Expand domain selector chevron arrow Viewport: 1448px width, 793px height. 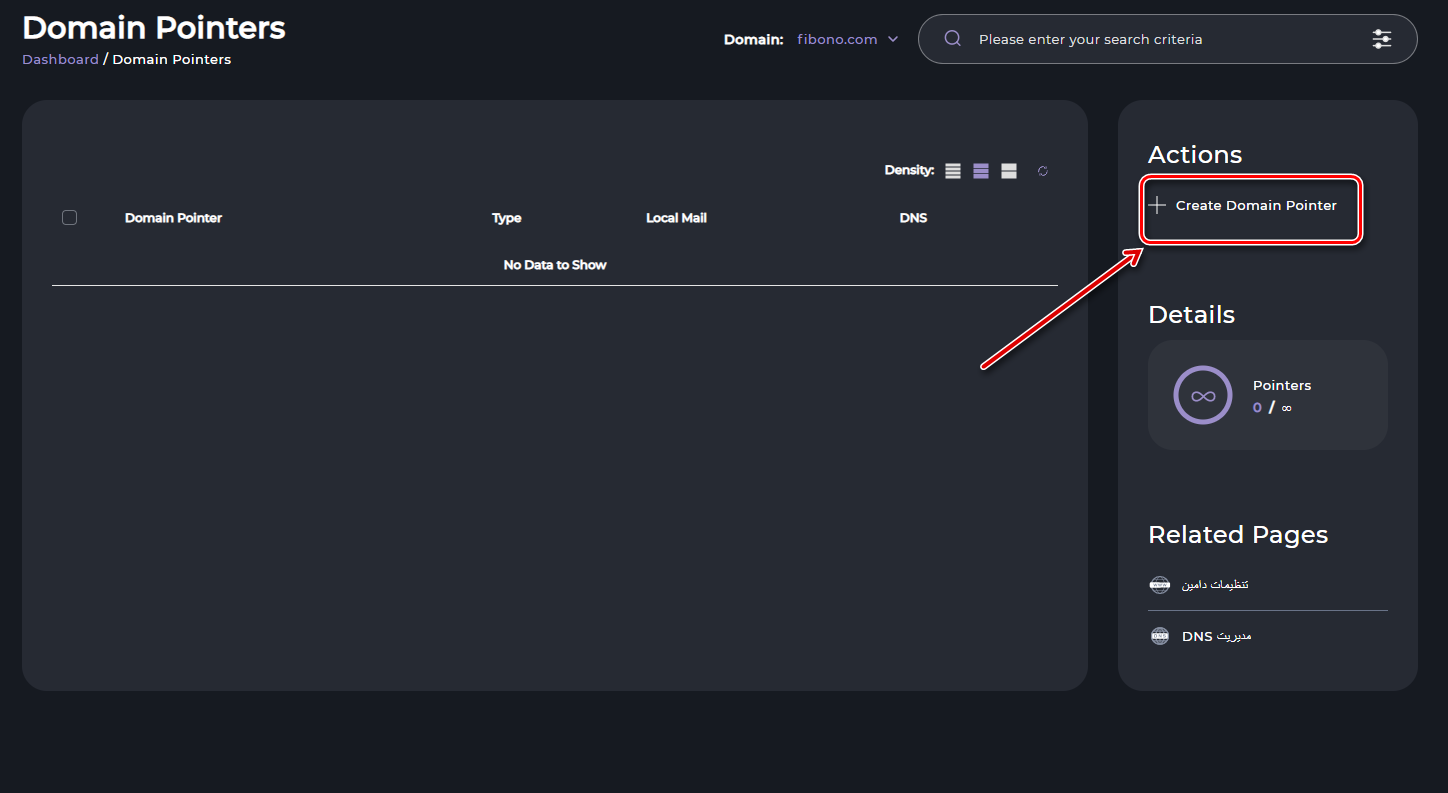(x=893, y=40)
